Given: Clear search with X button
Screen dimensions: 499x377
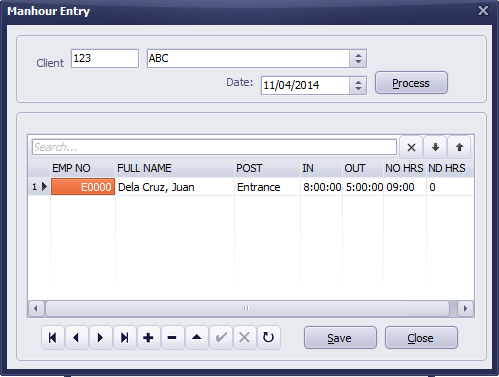Looking at the screenshot, I should point(411,147).
